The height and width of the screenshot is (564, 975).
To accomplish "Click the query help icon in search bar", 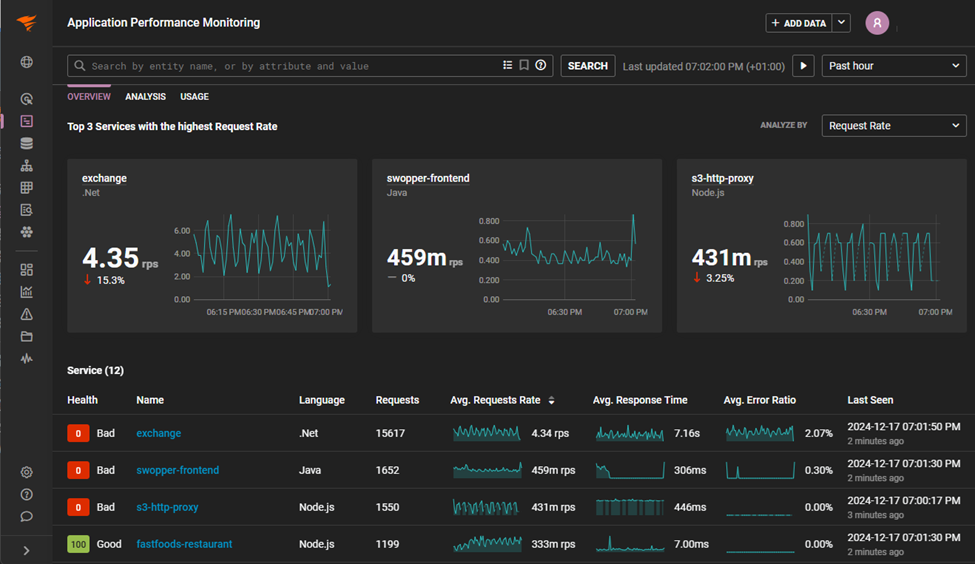I will (541, 65).
